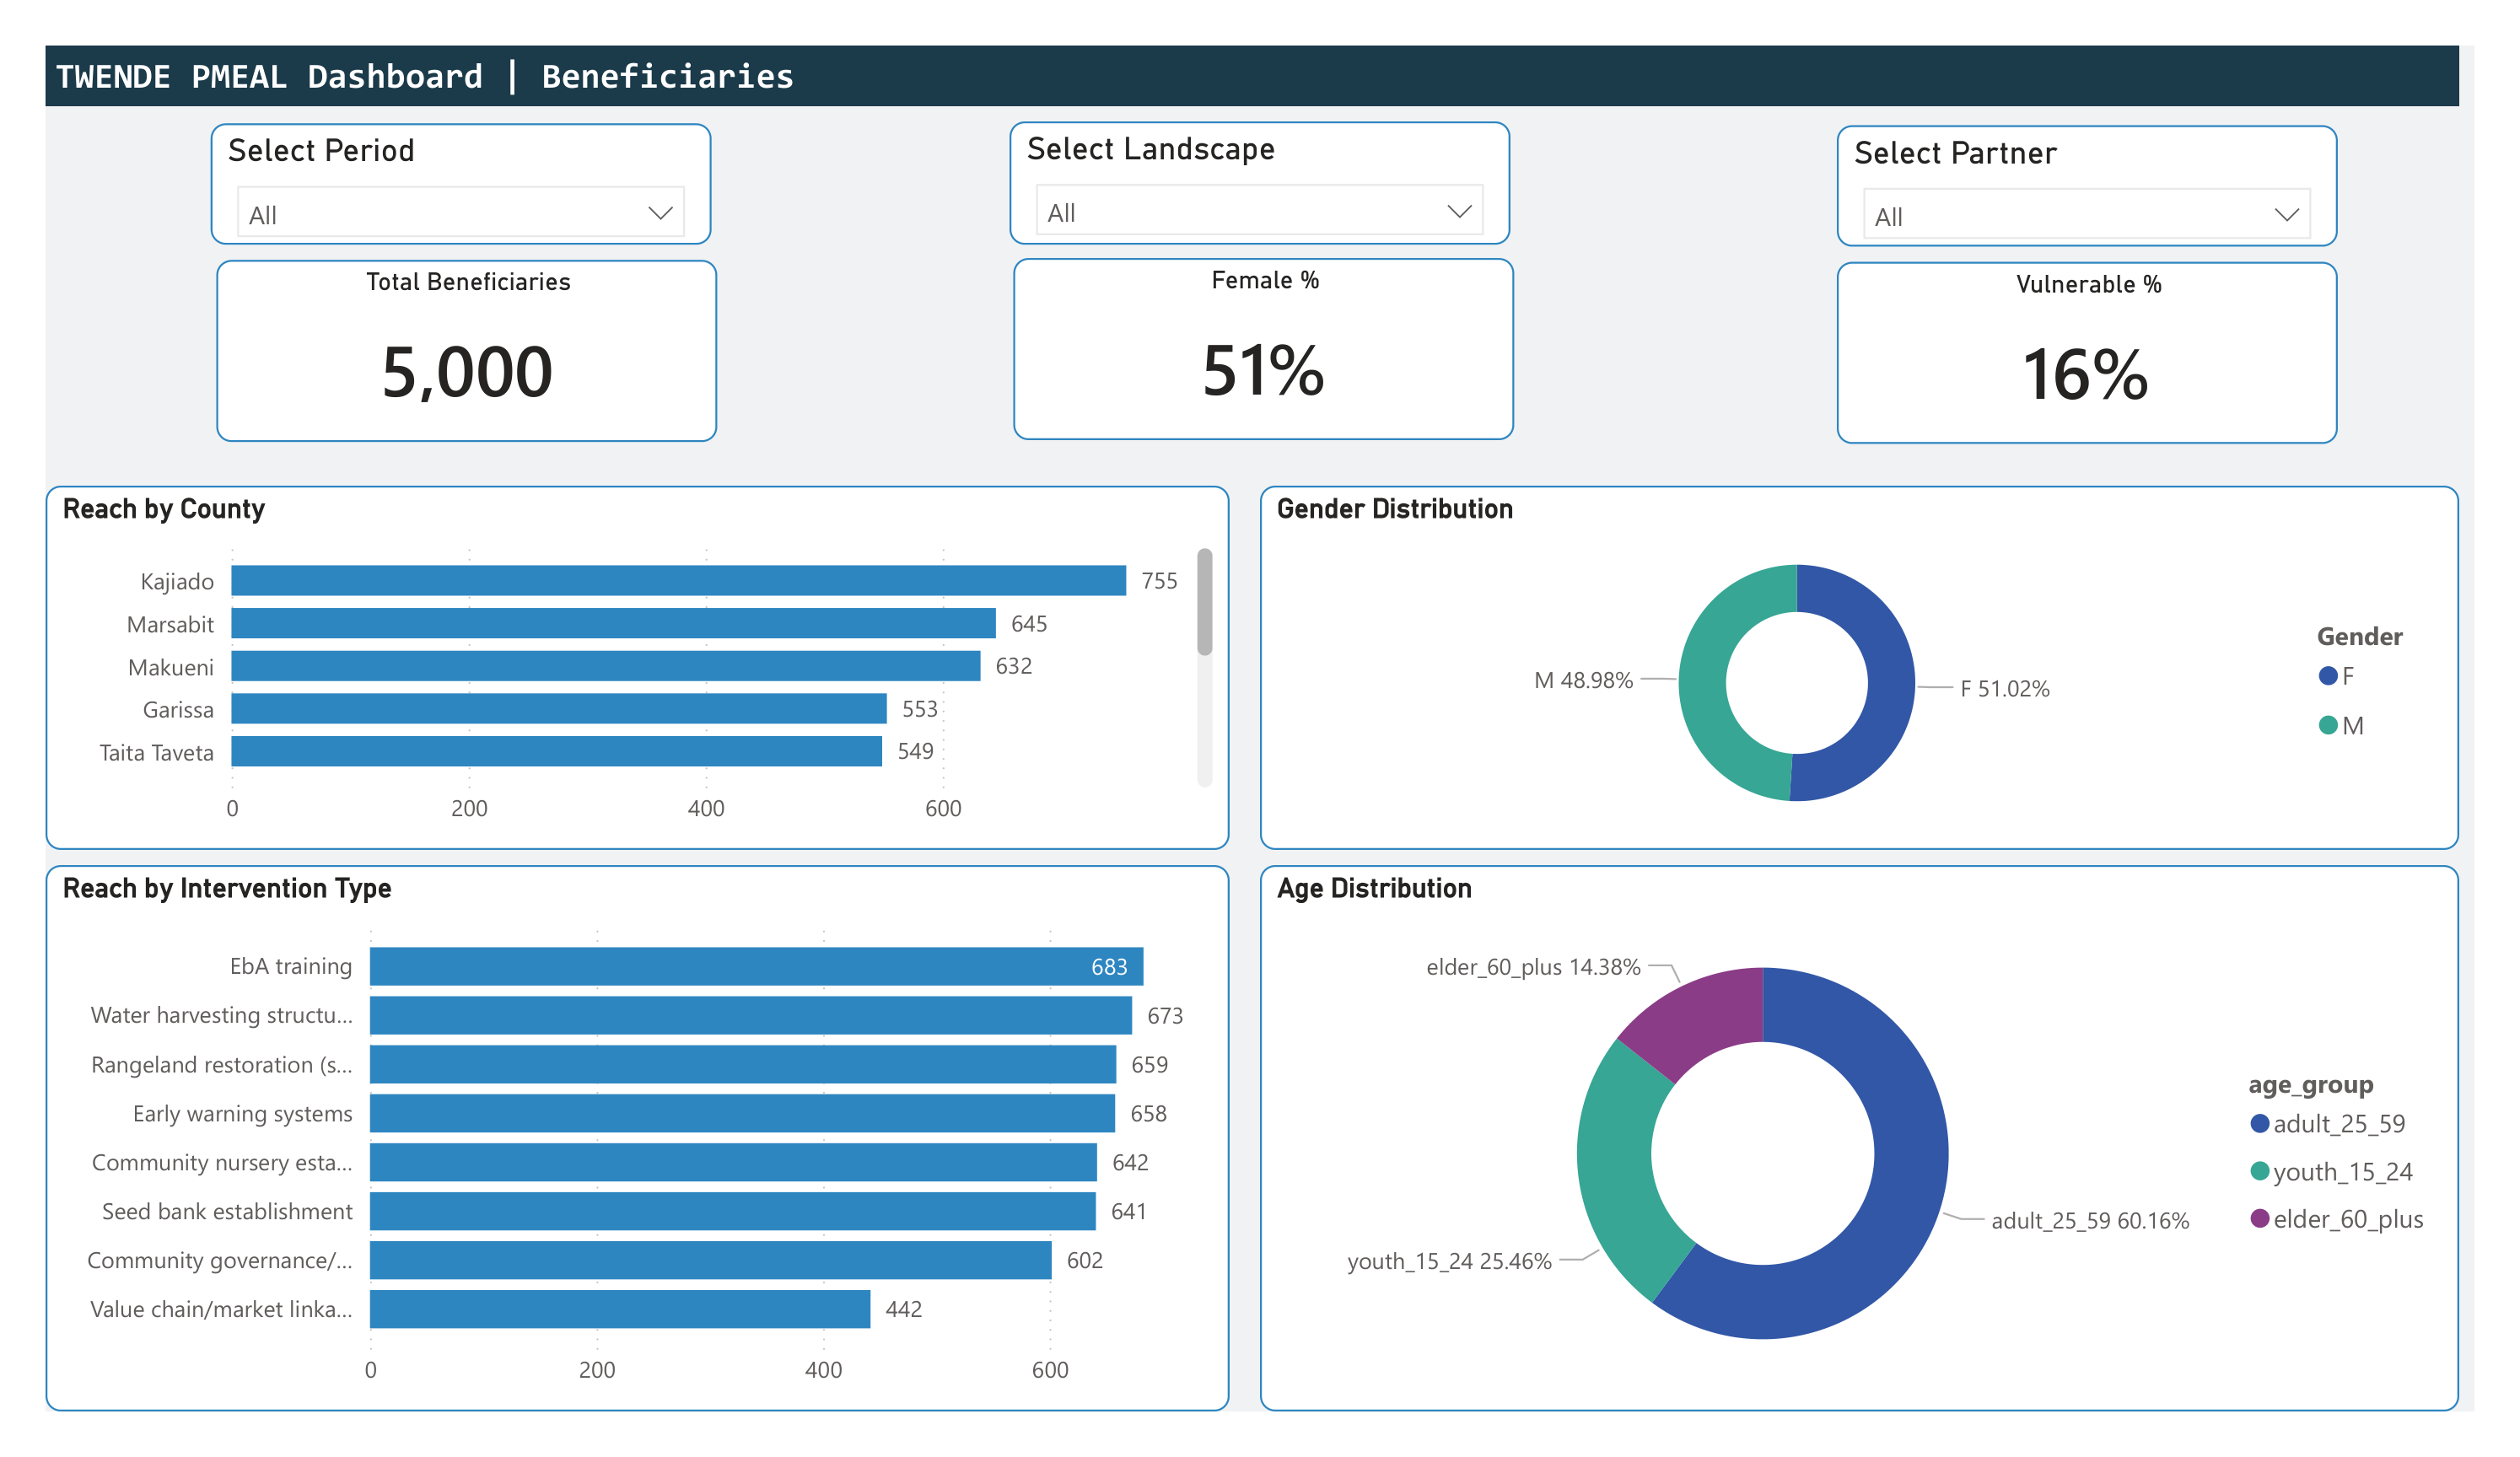Select youth_15_24 legend dot
Viewport: 2520px width, 1457px height.
[2259, 1171]
